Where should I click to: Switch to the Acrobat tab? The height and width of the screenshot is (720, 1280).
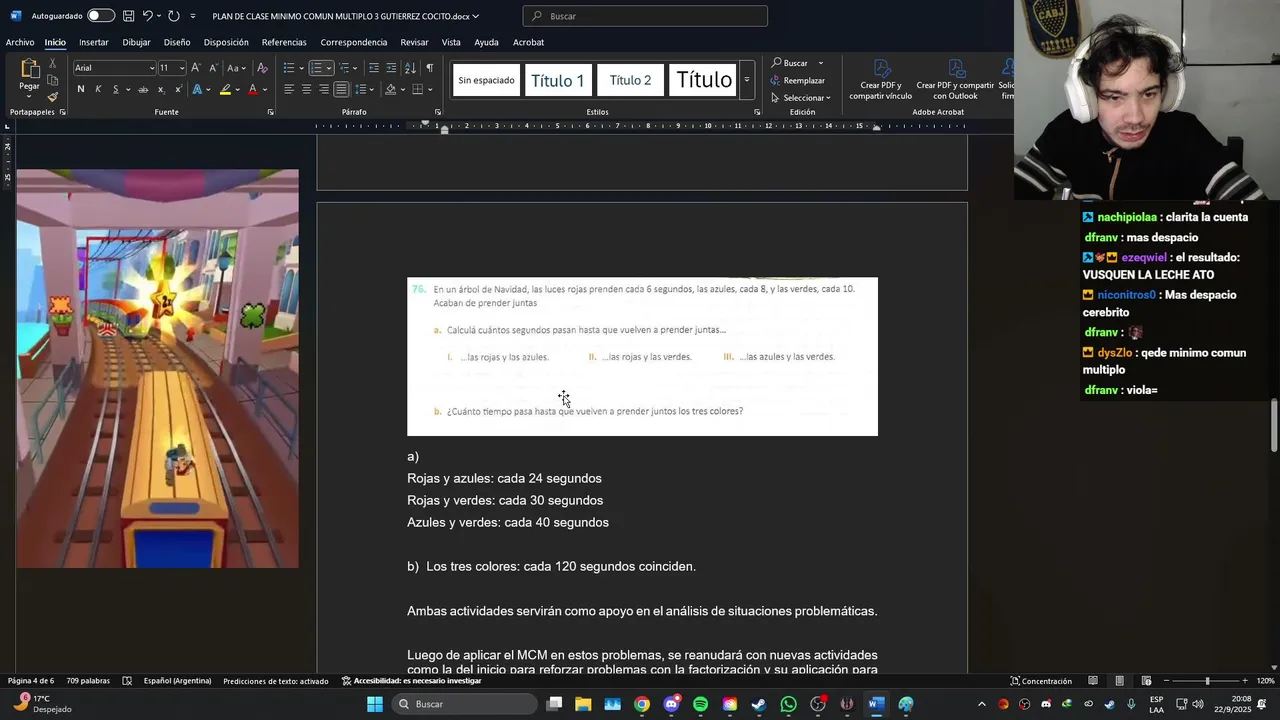528,42
